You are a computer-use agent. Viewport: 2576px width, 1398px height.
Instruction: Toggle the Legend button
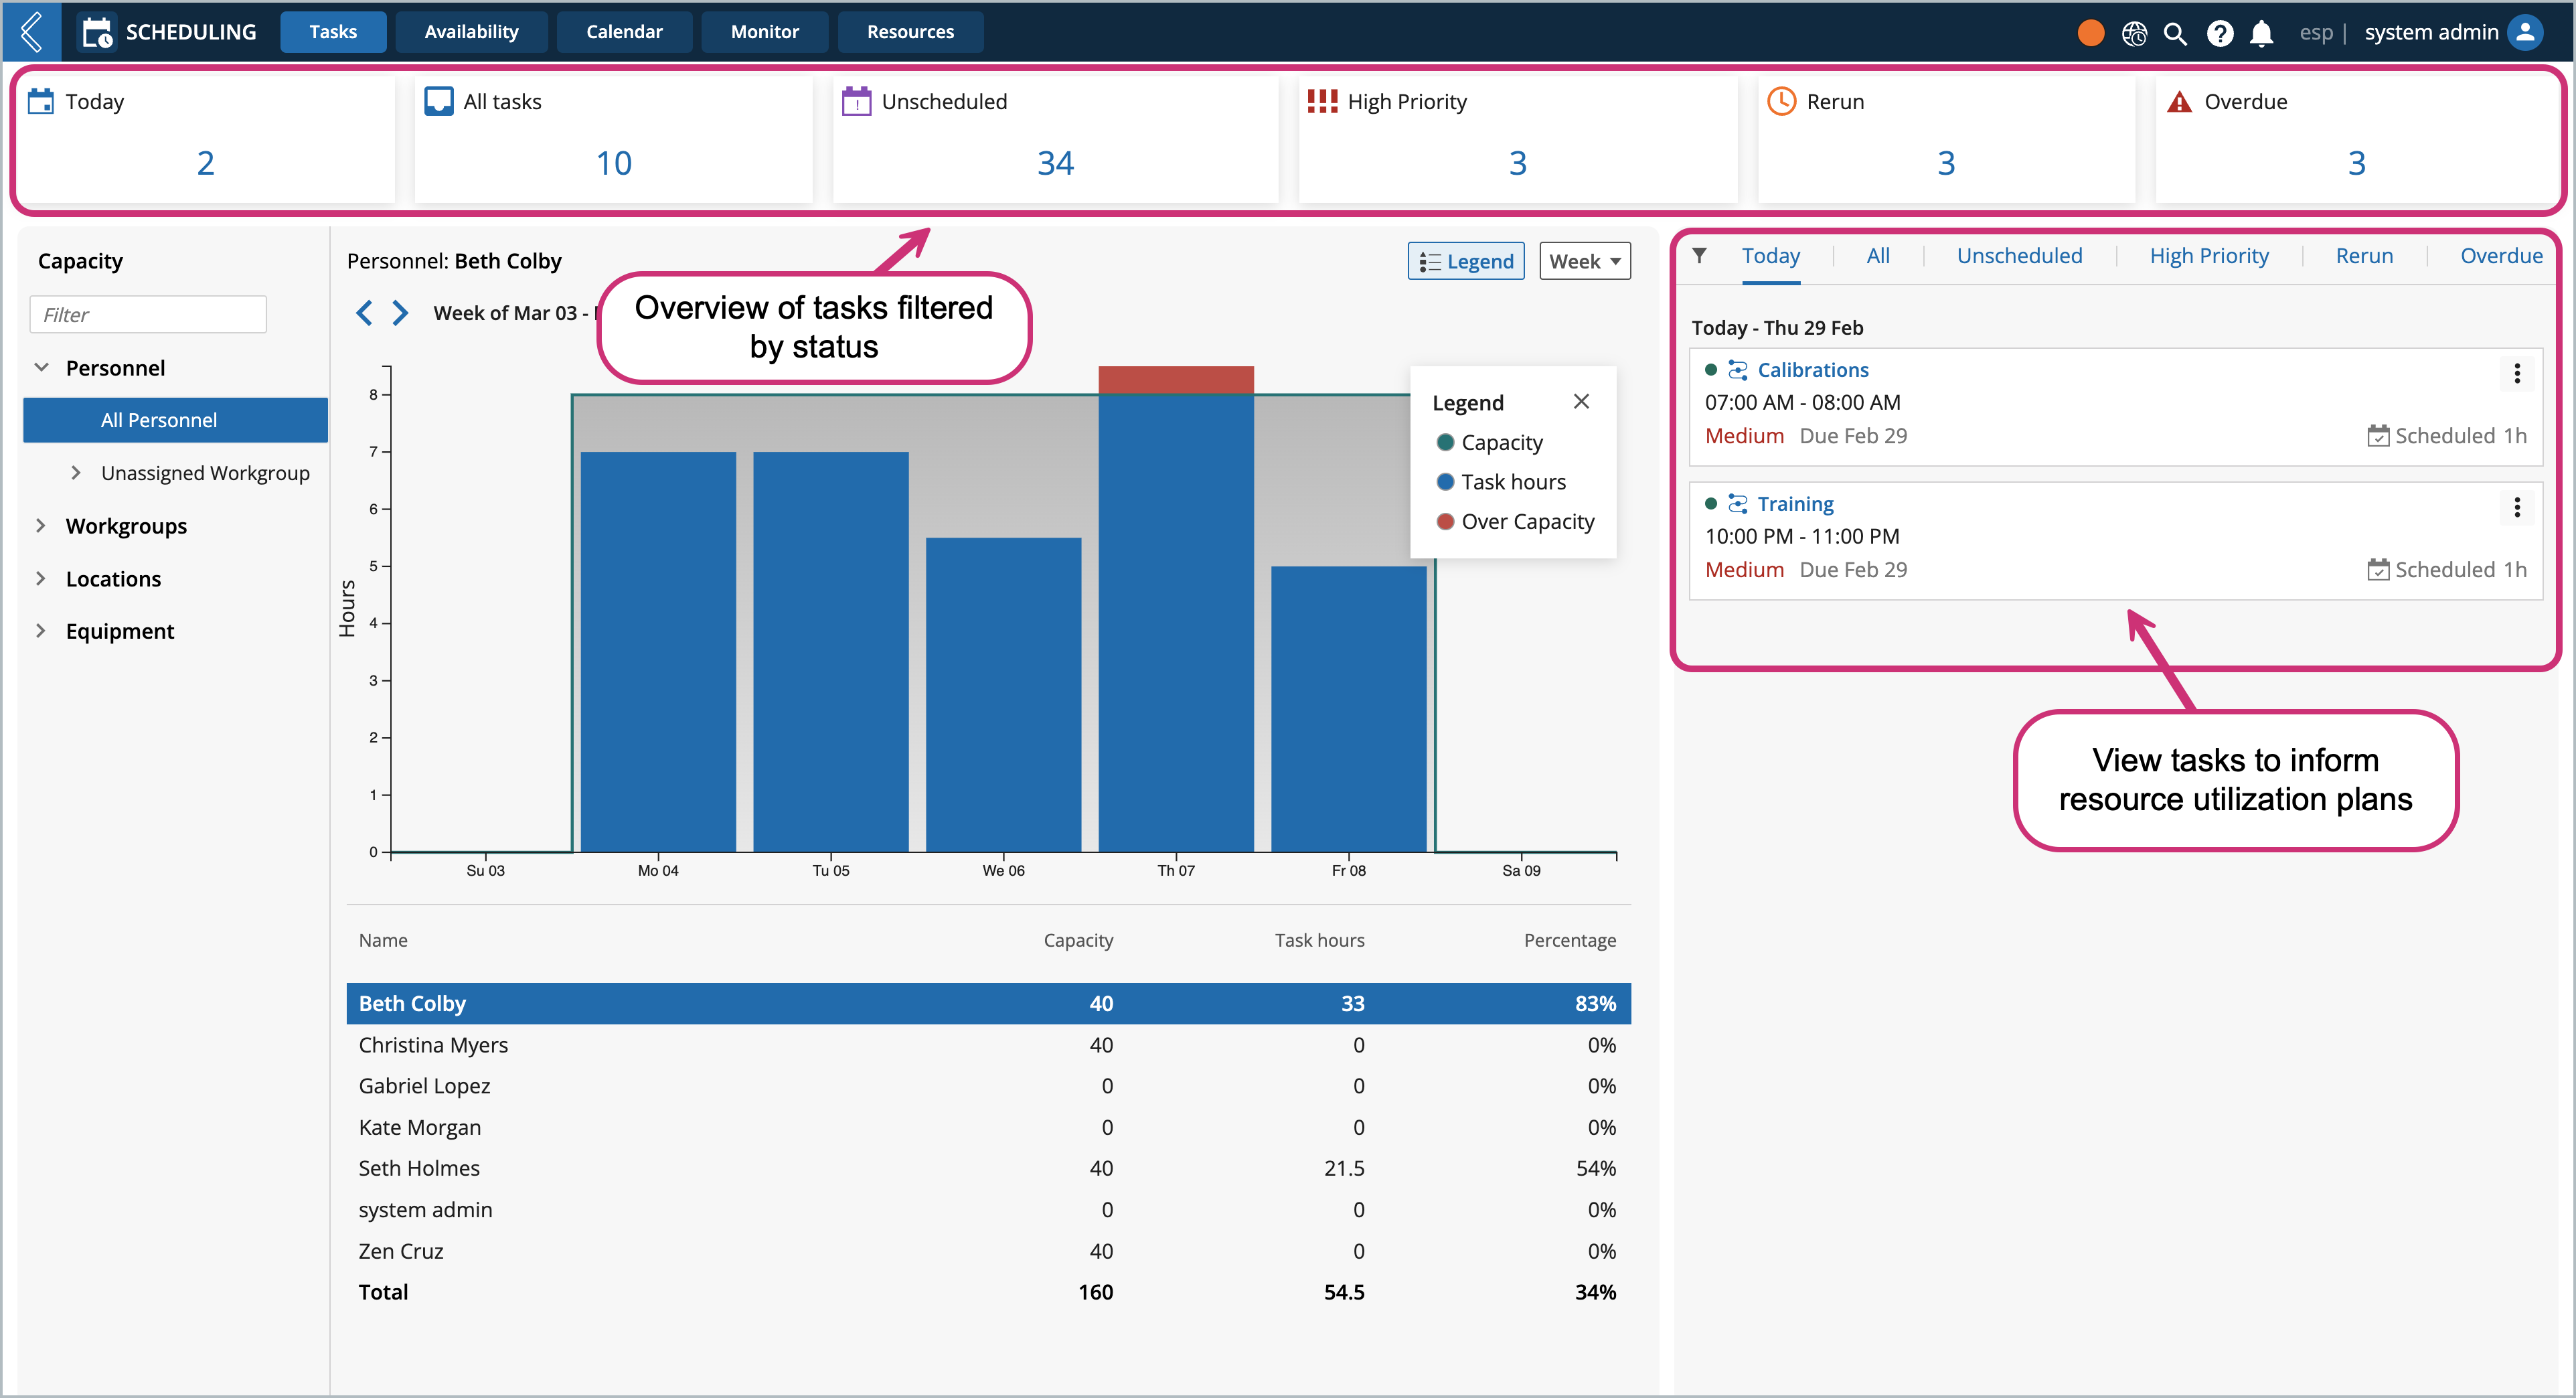[1465, 261]
